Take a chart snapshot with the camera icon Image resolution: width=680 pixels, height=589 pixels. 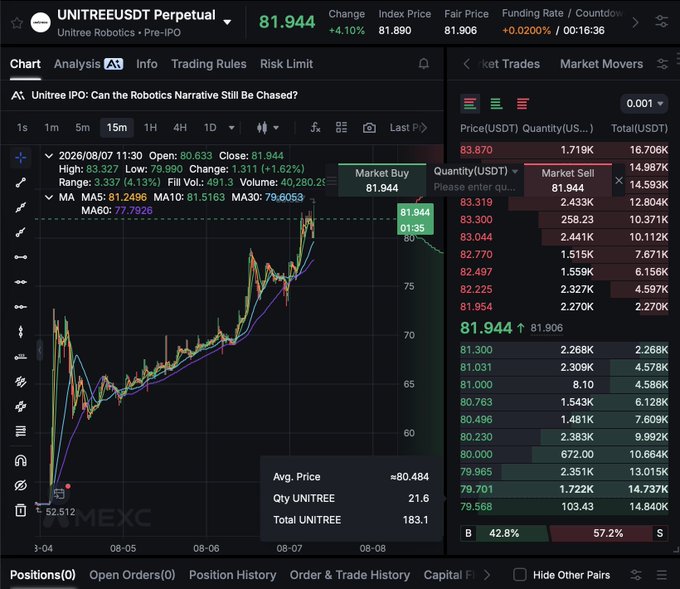point(369,128)
